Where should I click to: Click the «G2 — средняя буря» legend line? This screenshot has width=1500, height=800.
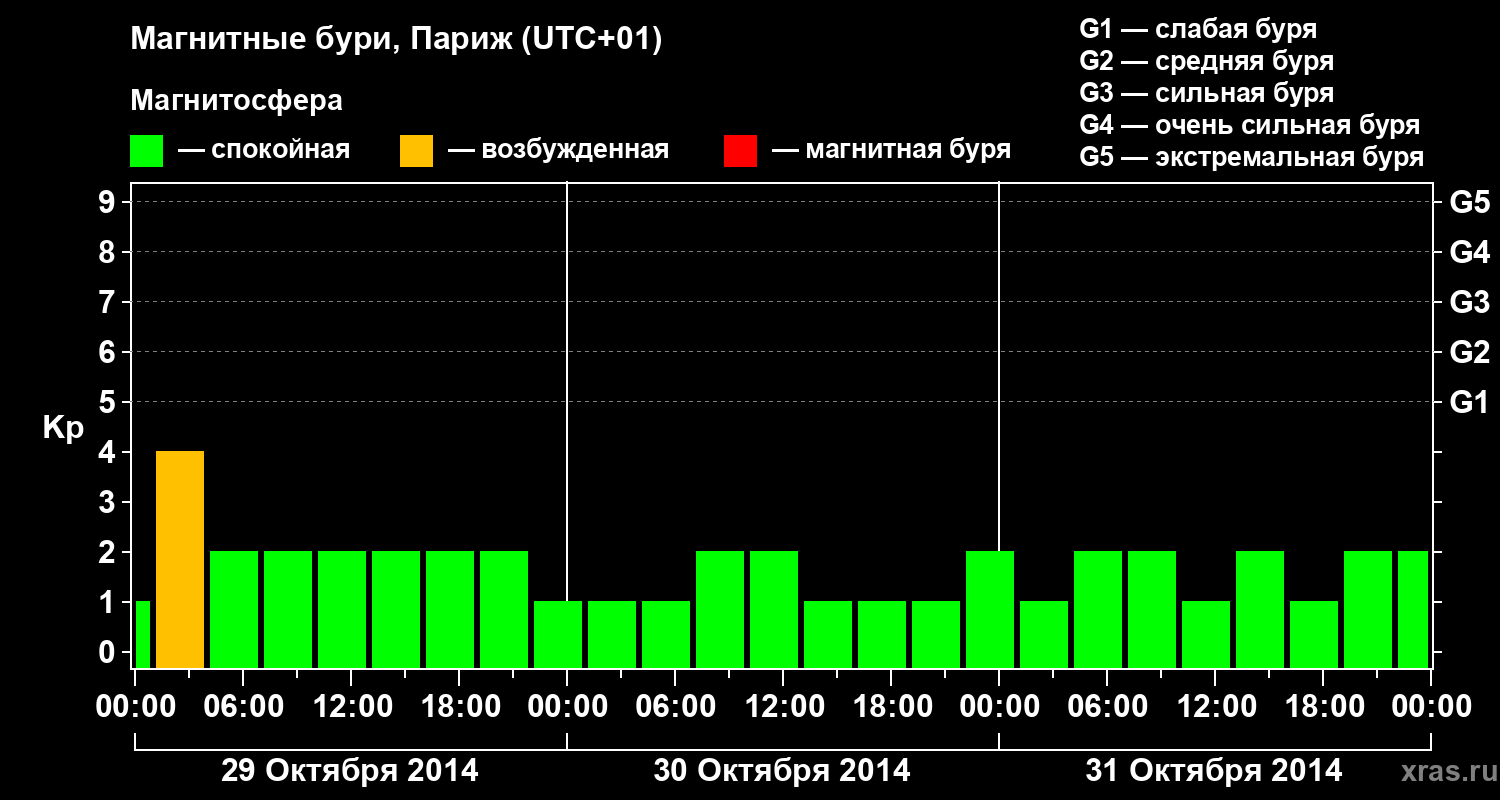1207,61
